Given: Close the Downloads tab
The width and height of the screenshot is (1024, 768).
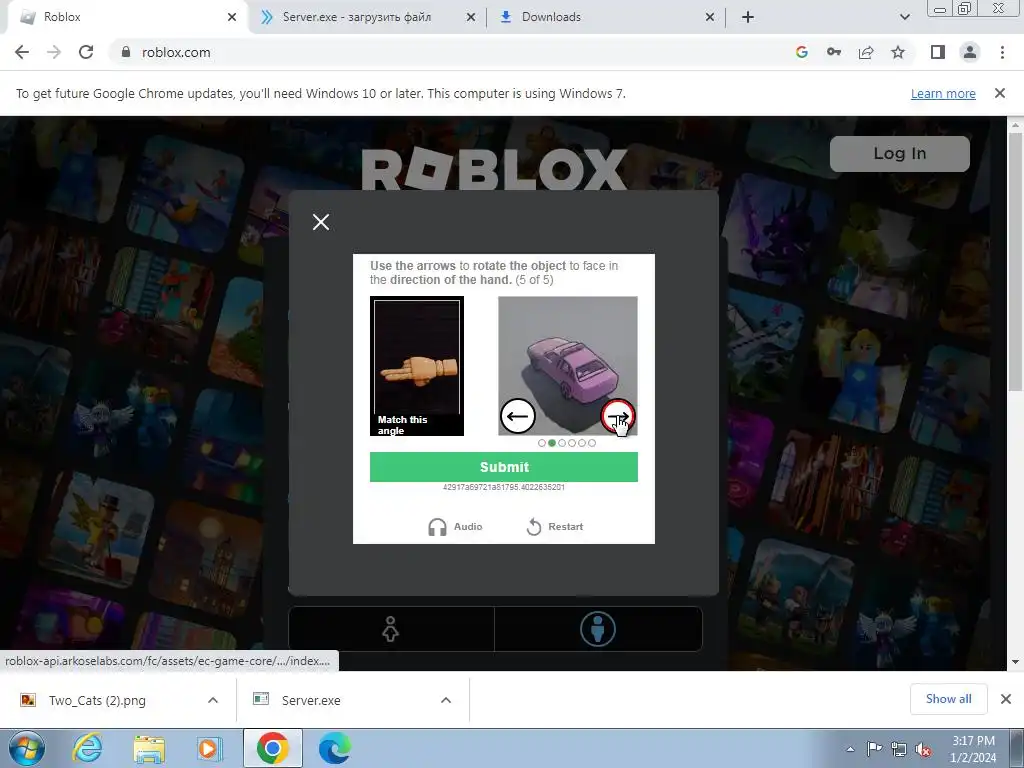Looking at the screenshot, I should 710,17.
